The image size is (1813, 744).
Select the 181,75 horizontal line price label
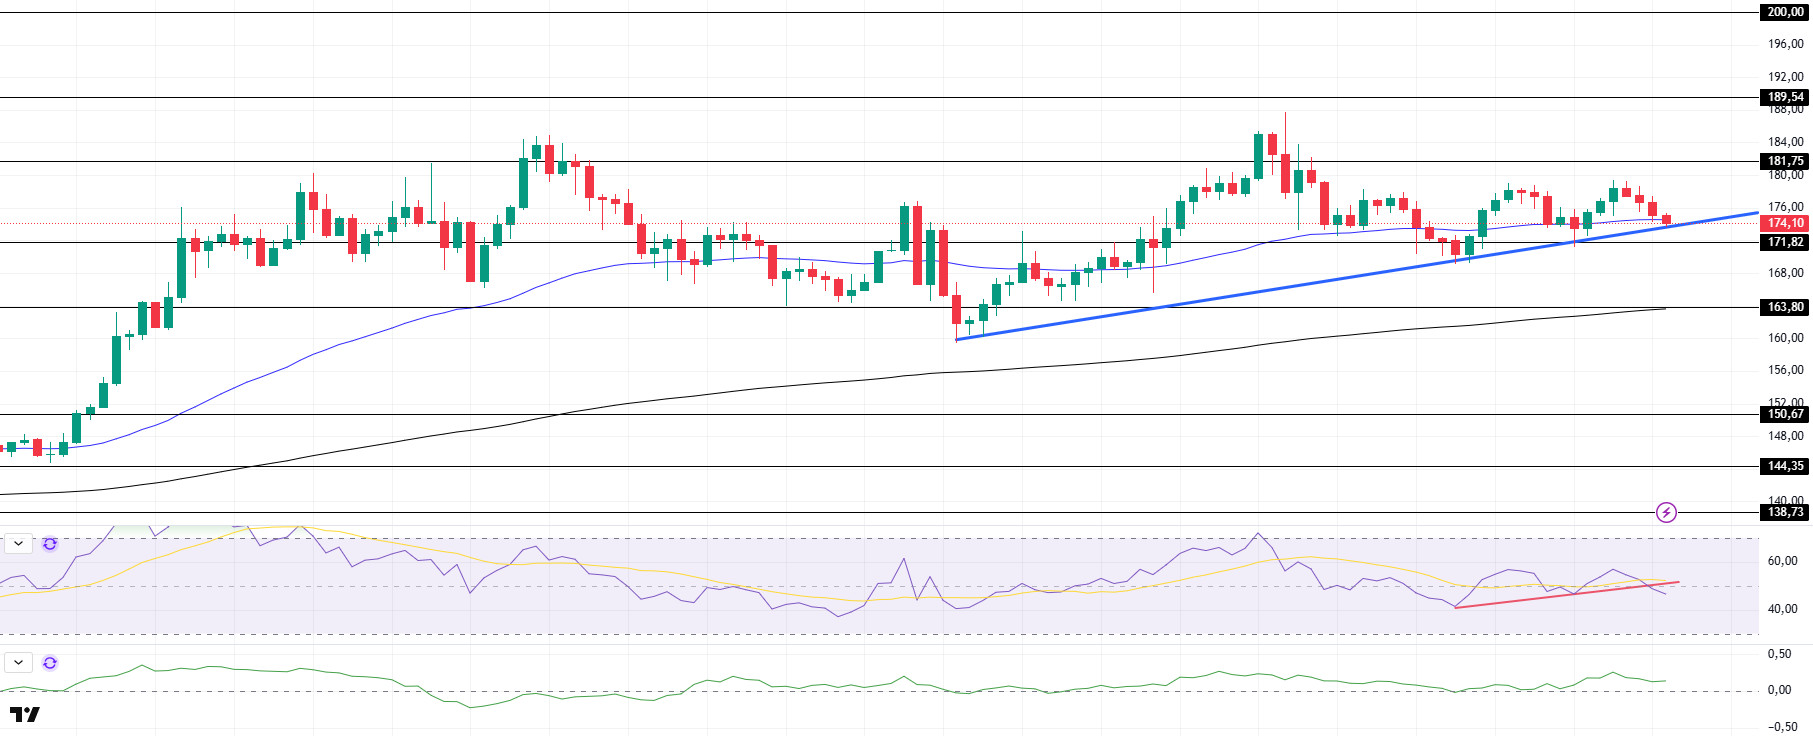point(1785,161)
